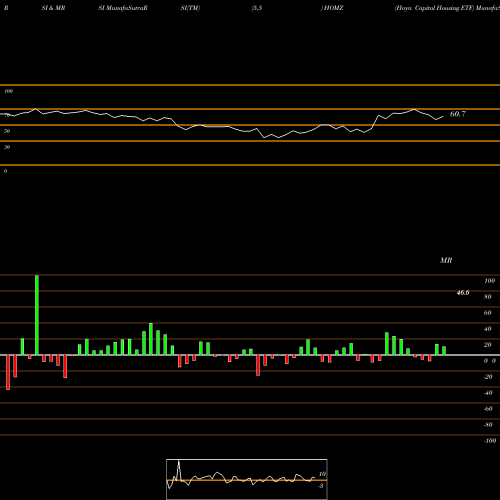The height and width of the screenshot is (500, 500).
Task: Click the -80 label on MR axis
Action: click(x=488, y=425)
